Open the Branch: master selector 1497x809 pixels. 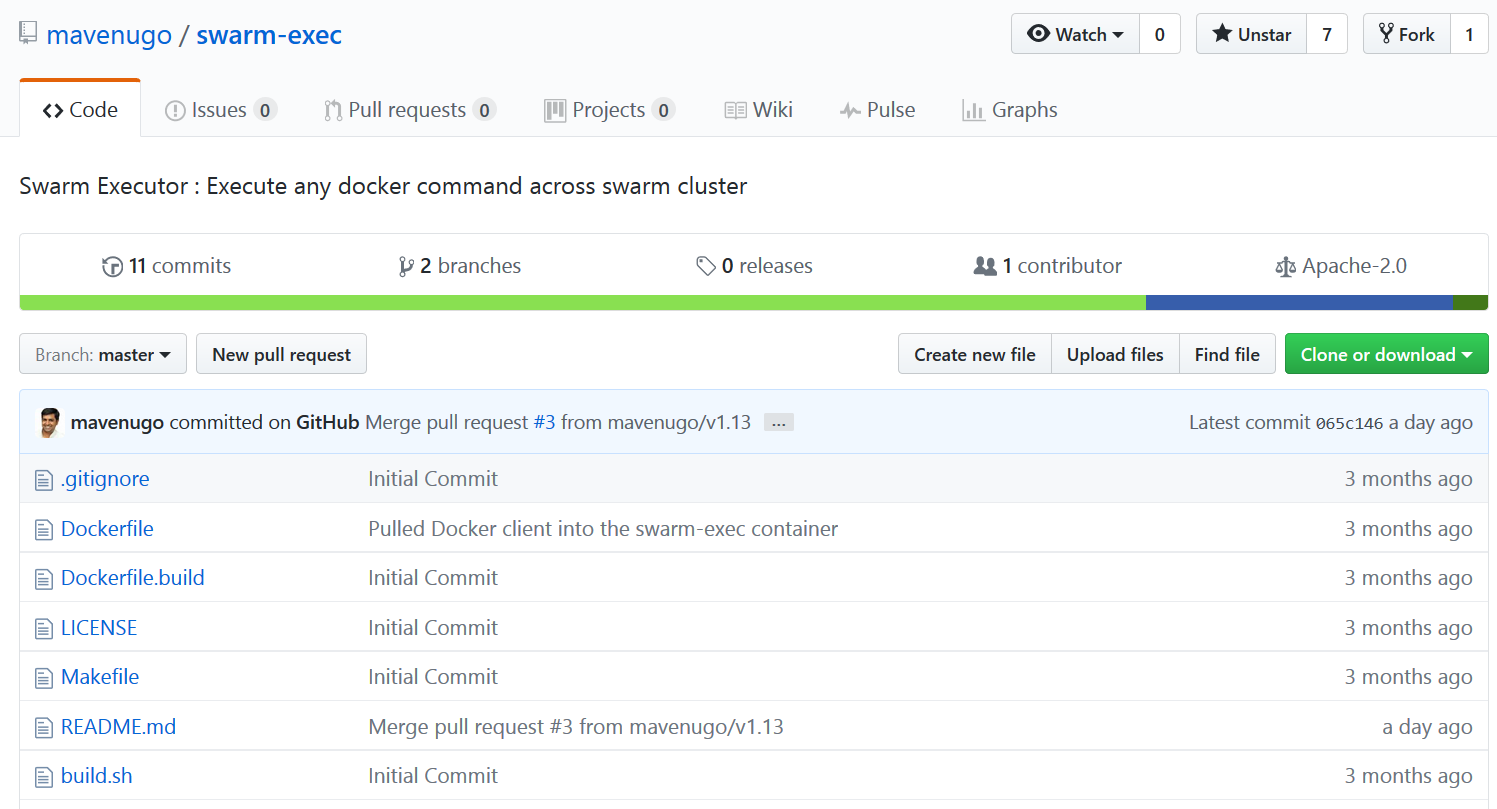[x=103, y=354]
